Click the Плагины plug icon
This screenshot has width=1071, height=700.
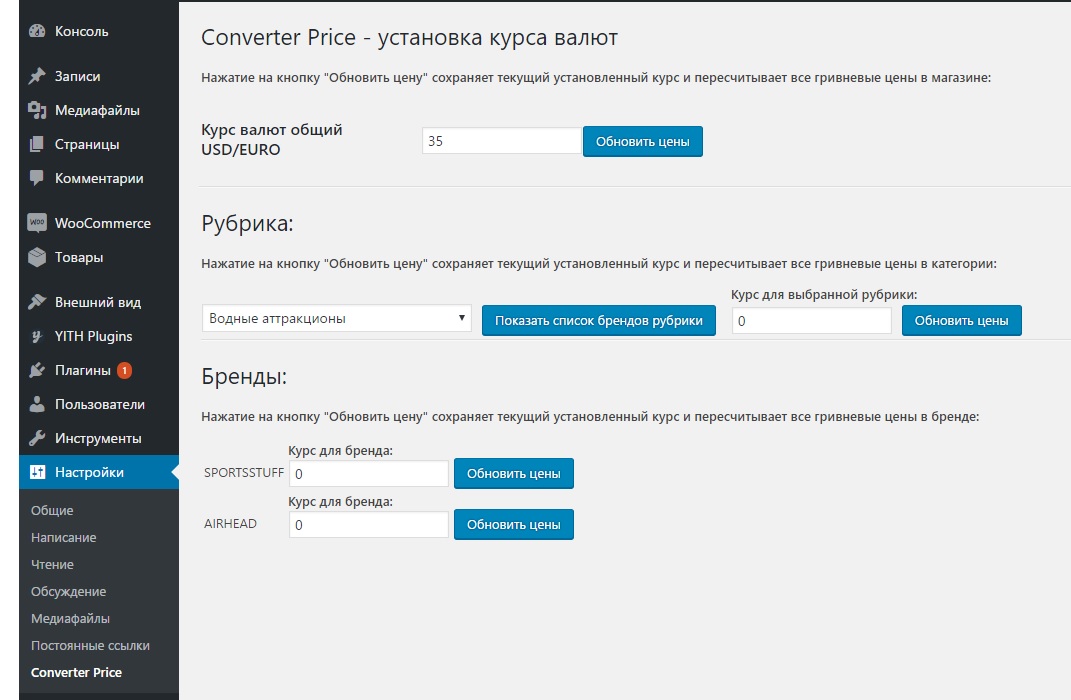[x=37, y=371]
